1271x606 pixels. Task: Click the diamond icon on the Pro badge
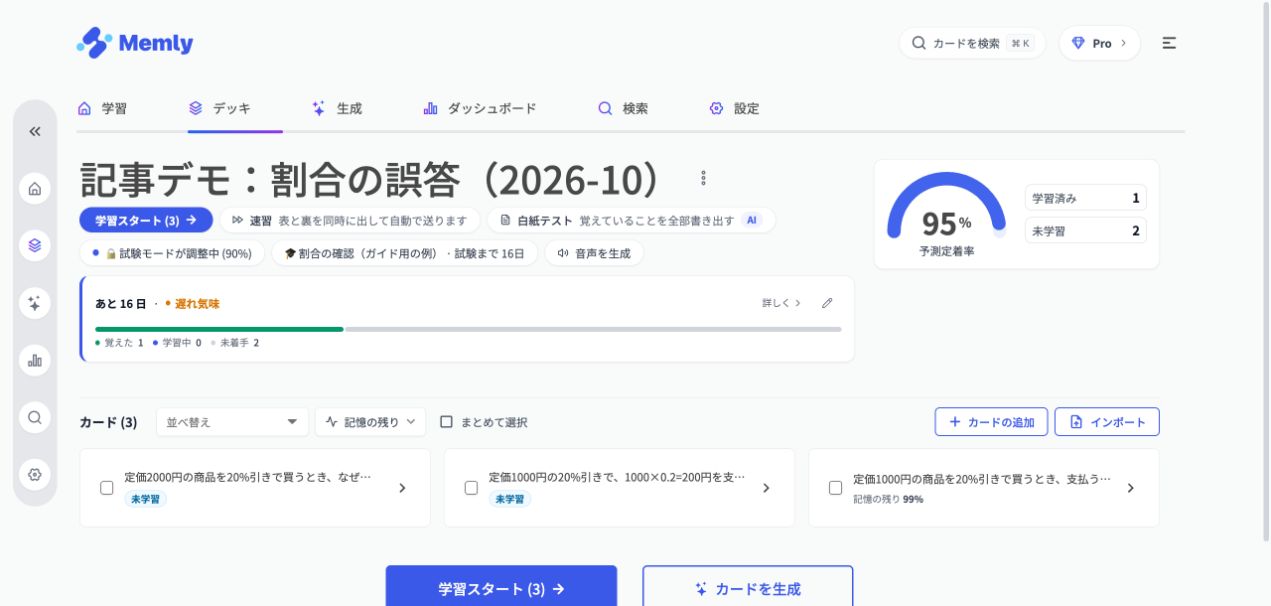coord(1078,43)
